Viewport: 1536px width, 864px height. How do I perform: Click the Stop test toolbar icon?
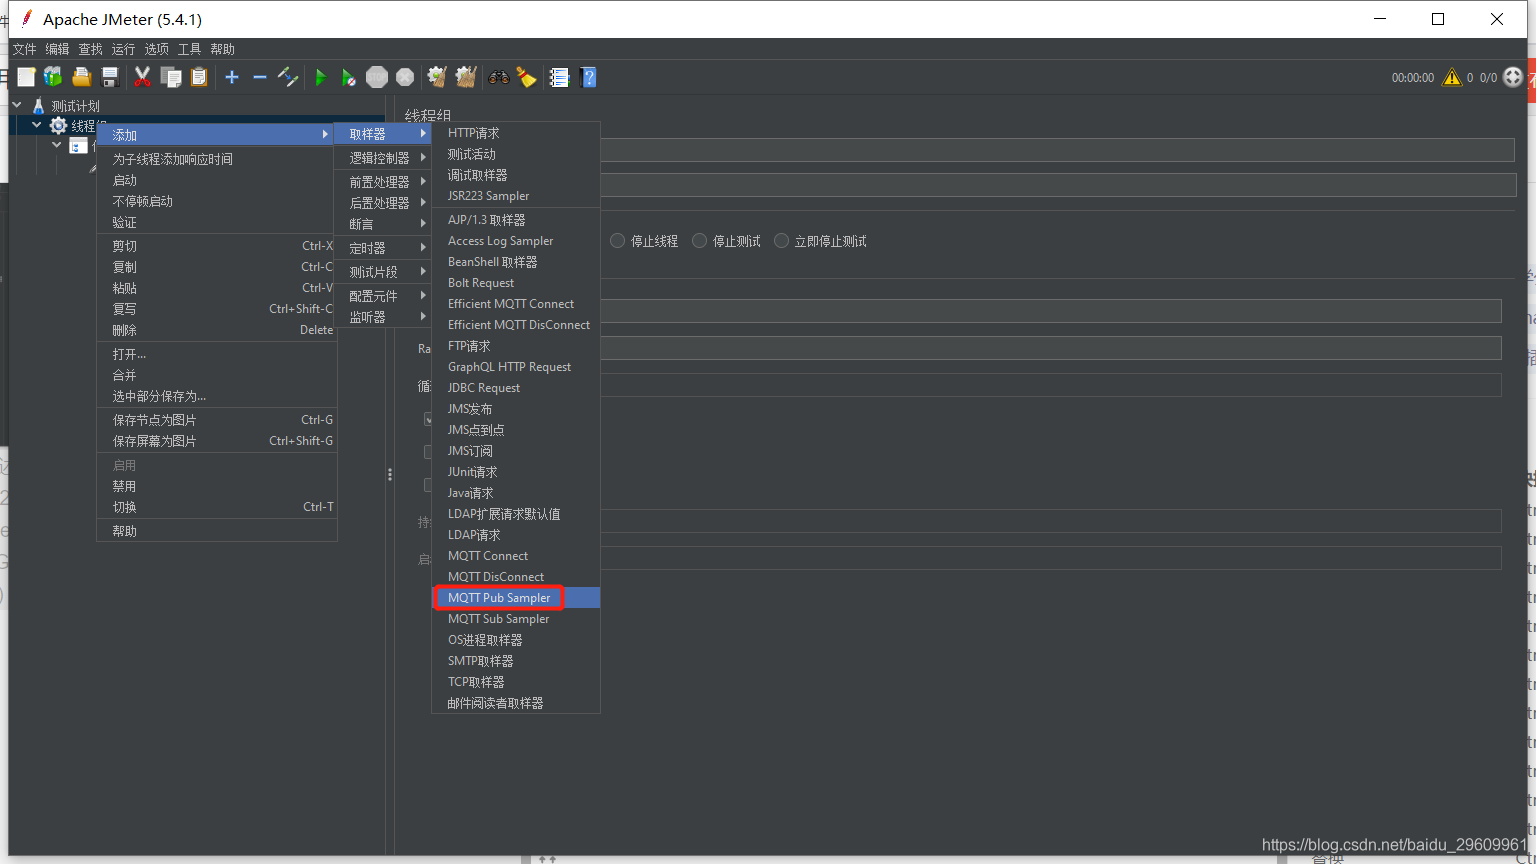click(x=376, y=77)
